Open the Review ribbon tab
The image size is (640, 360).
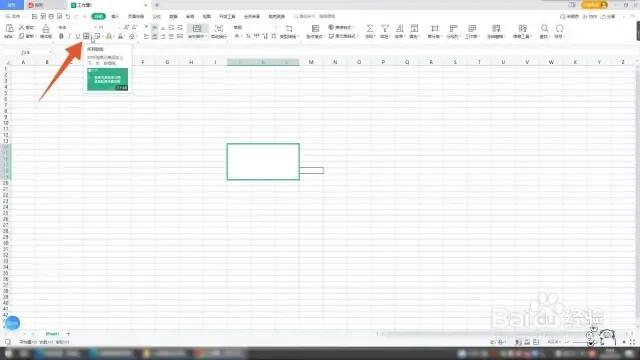190,16
